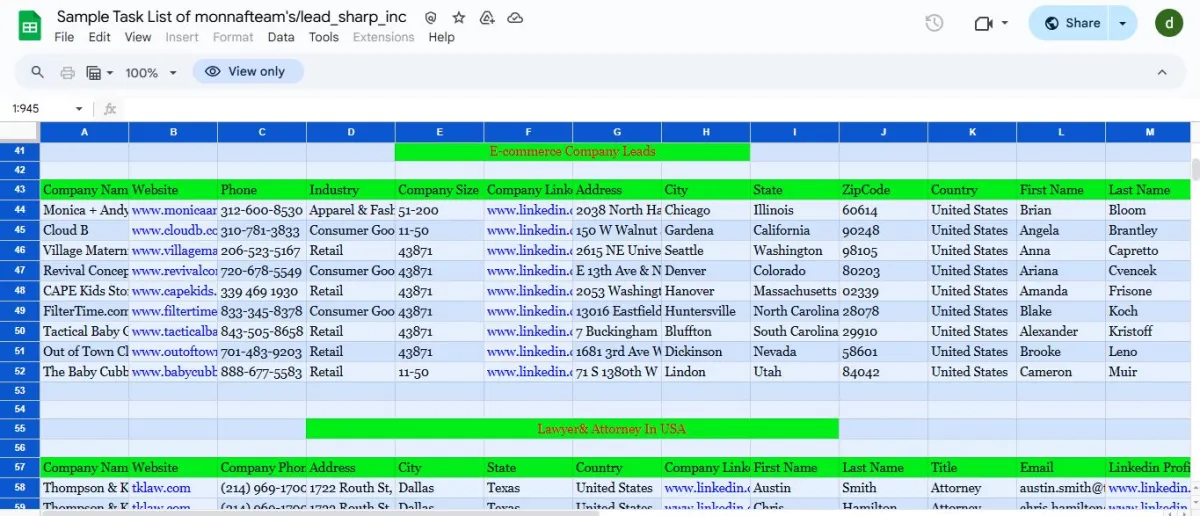This screenshot has width=1200, height=516.
Task: Click the Nevada state cell
Action: pyautogui.click(x=794, y=351)
